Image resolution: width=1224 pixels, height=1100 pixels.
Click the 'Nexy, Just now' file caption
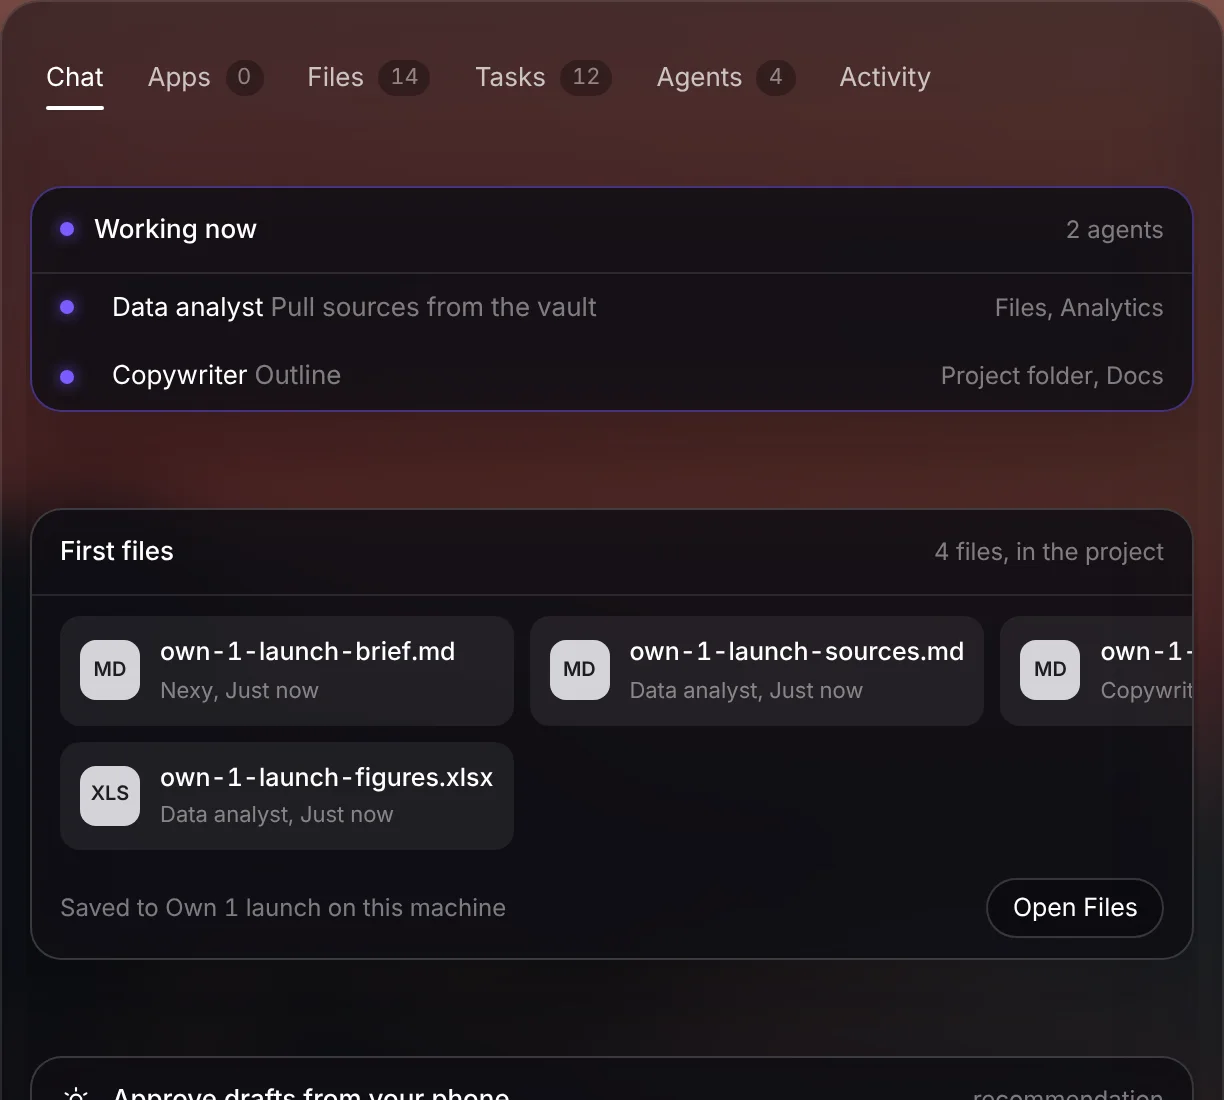239,691
